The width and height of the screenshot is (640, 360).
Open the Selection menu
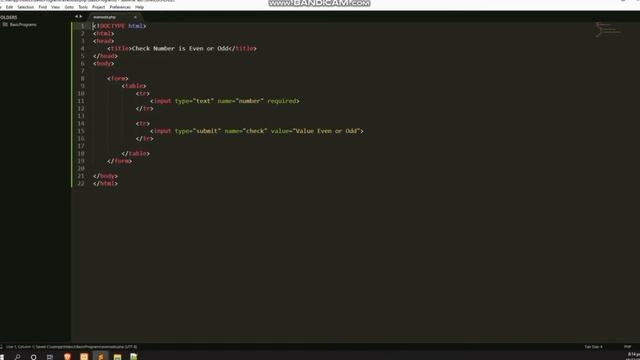[26, 7]
